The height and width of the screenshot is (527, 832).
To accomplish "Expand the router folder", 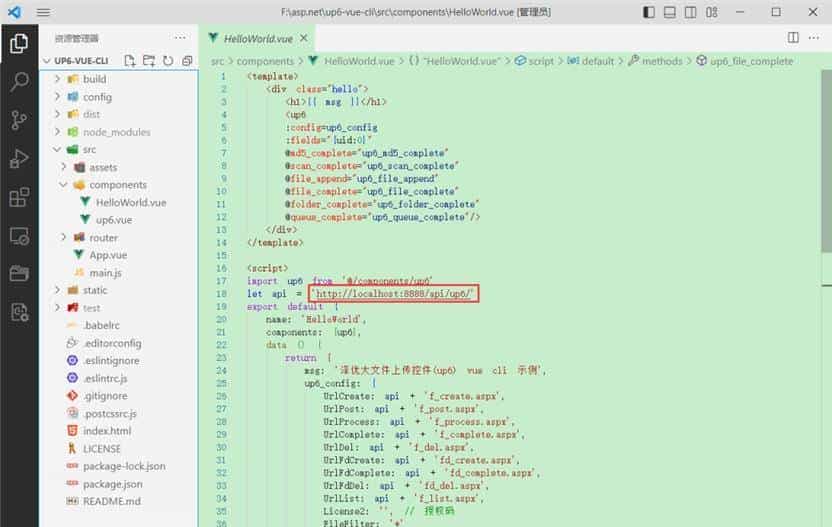I will [103, 238].
